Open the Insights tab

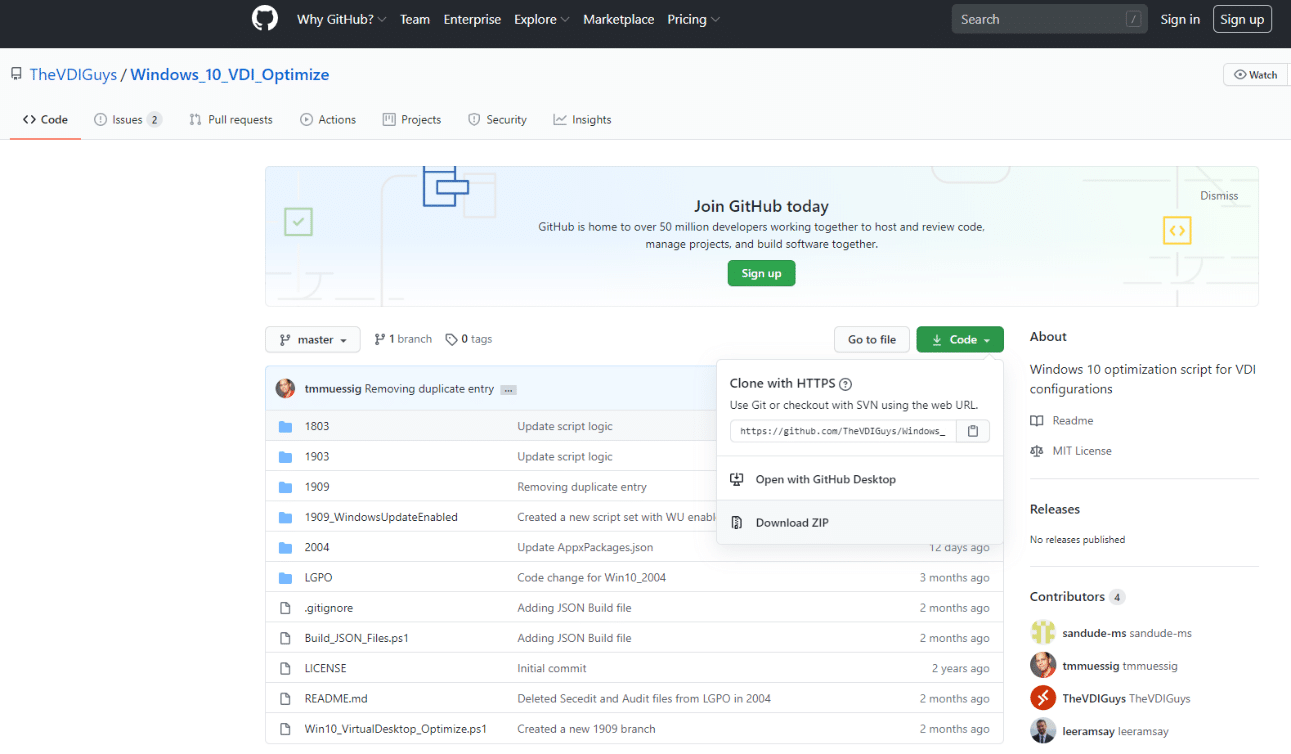[582, 119]
